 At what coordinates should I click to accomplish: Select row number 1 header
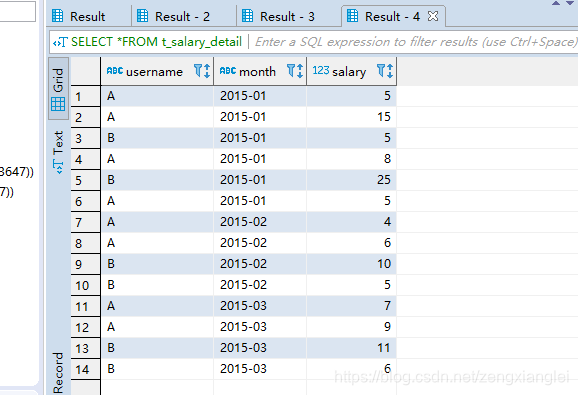tap(86, 97)
